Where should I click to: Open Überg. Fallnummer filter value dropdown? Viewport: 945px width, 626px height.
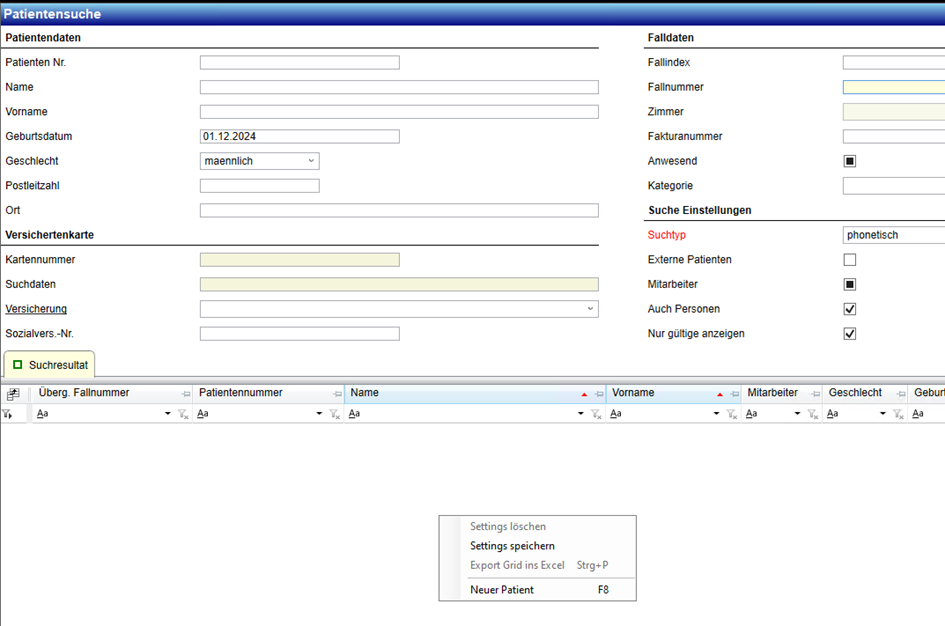click(168, 414)
